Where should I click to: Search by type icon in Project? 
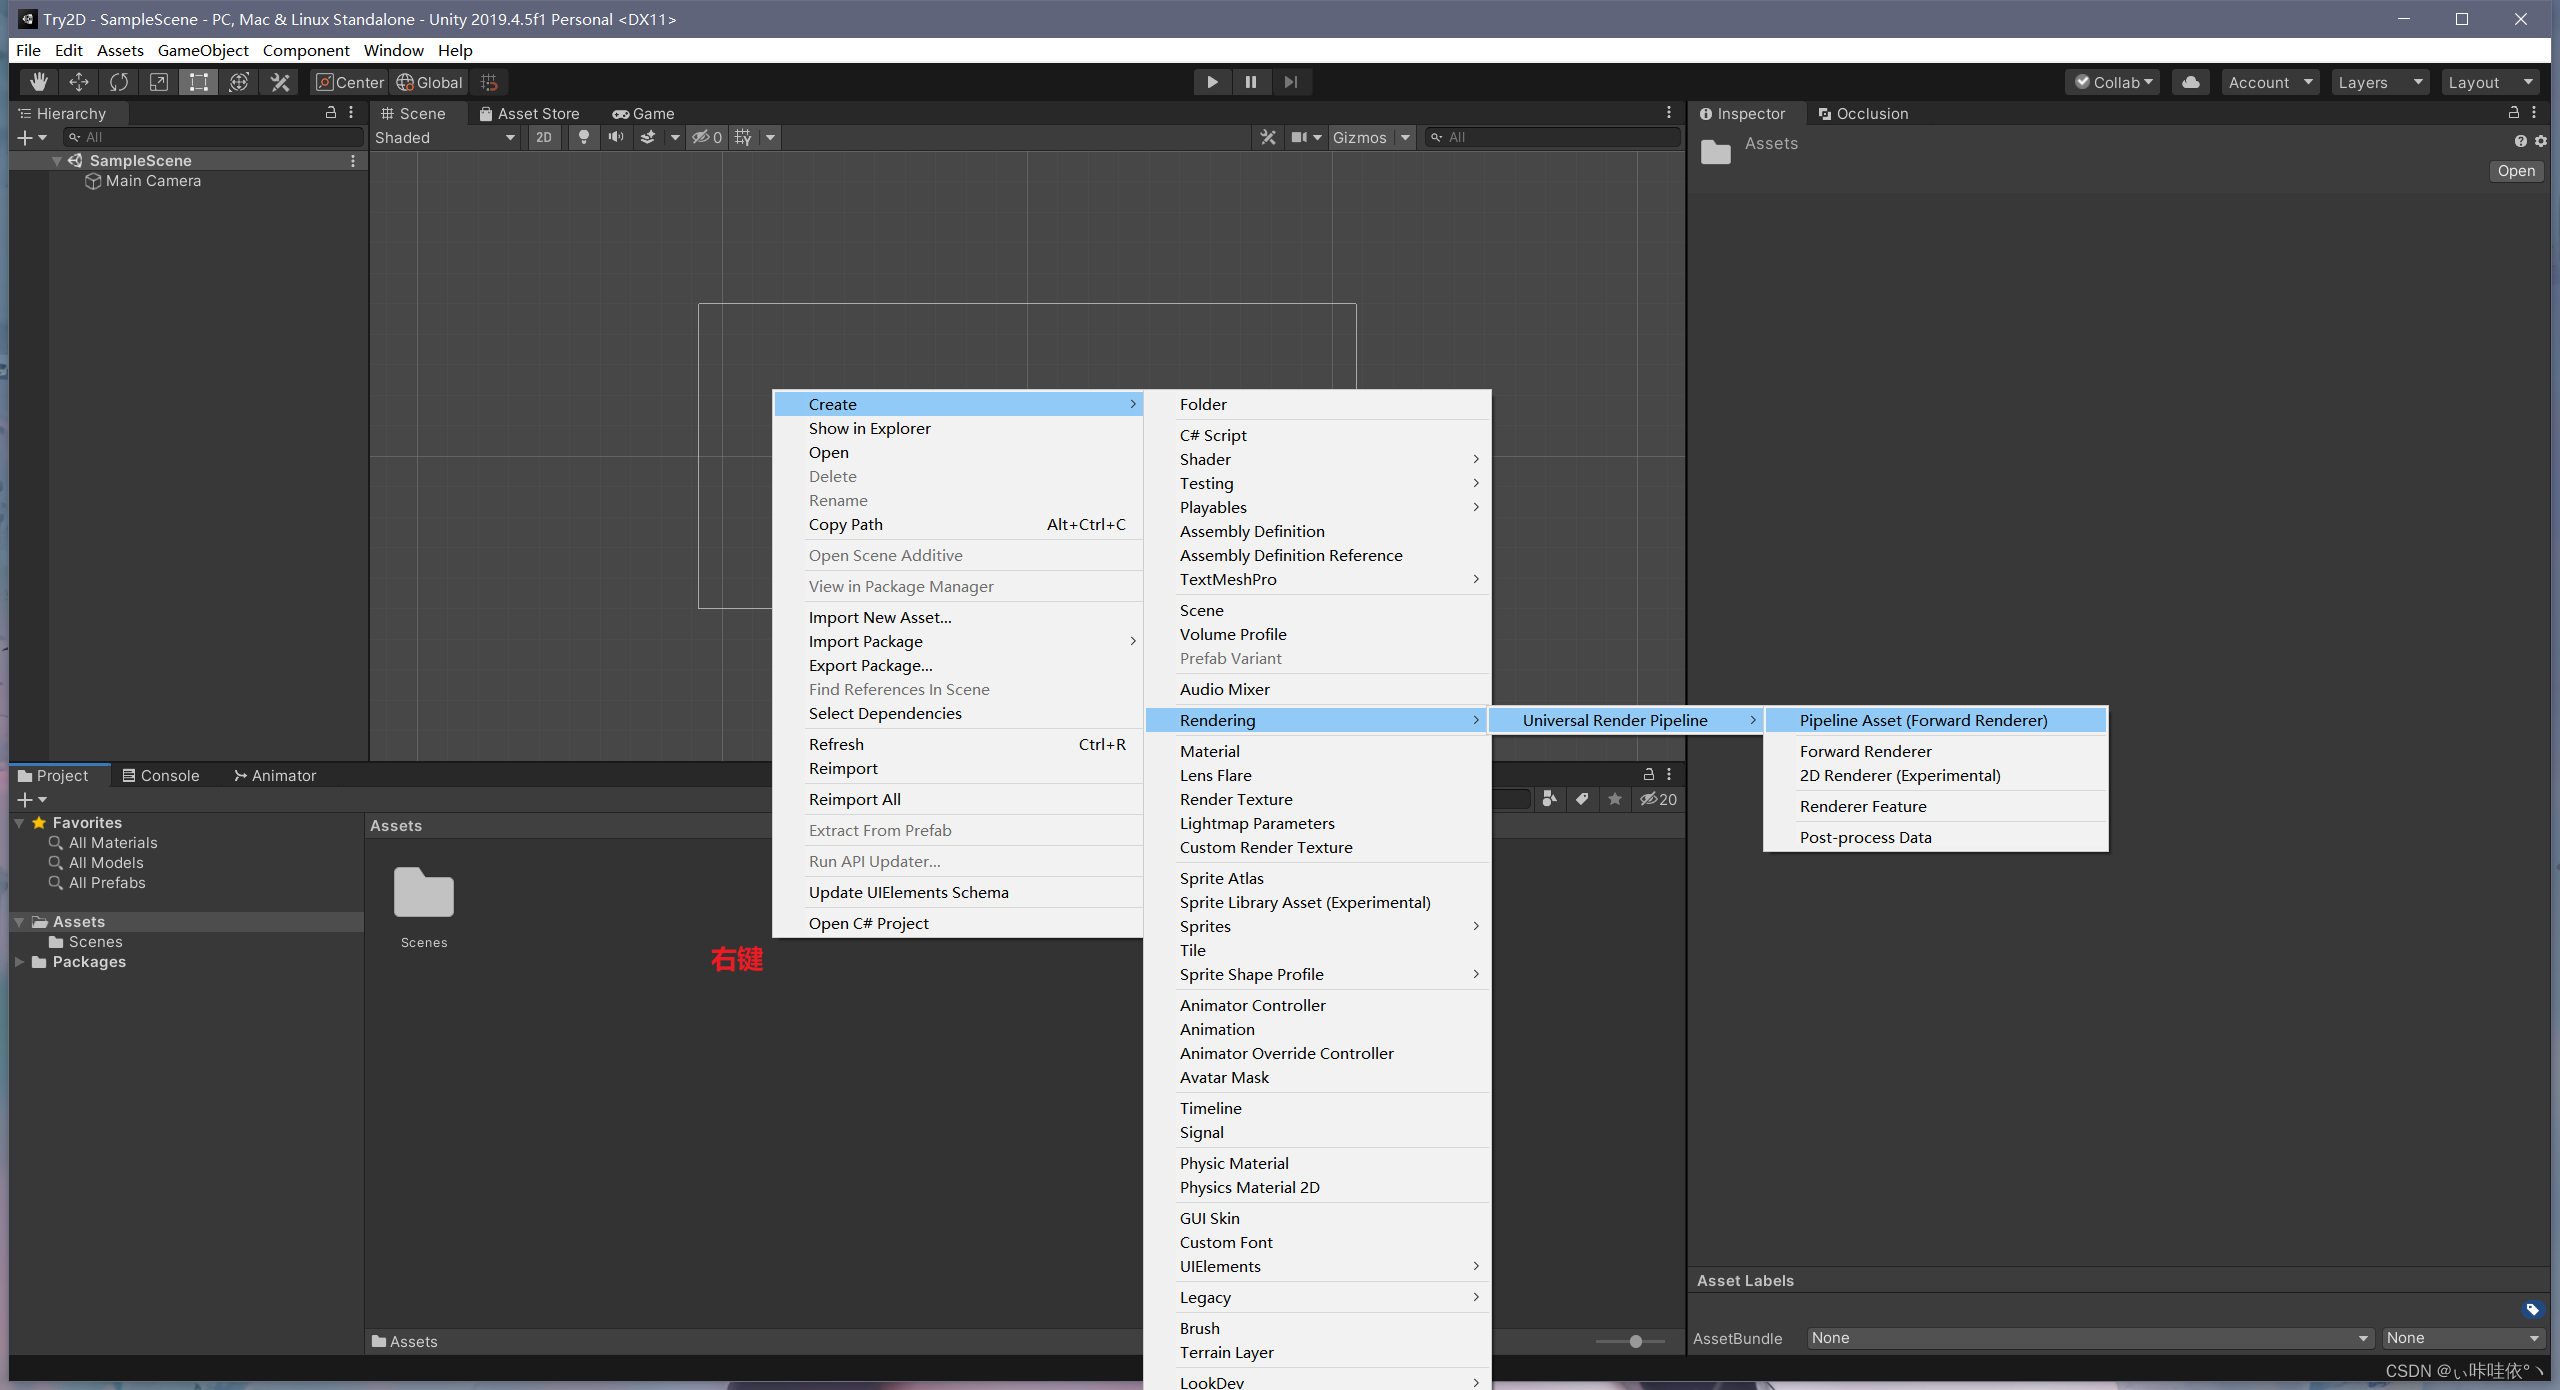pyautogui.click(x=1549, y=799)
